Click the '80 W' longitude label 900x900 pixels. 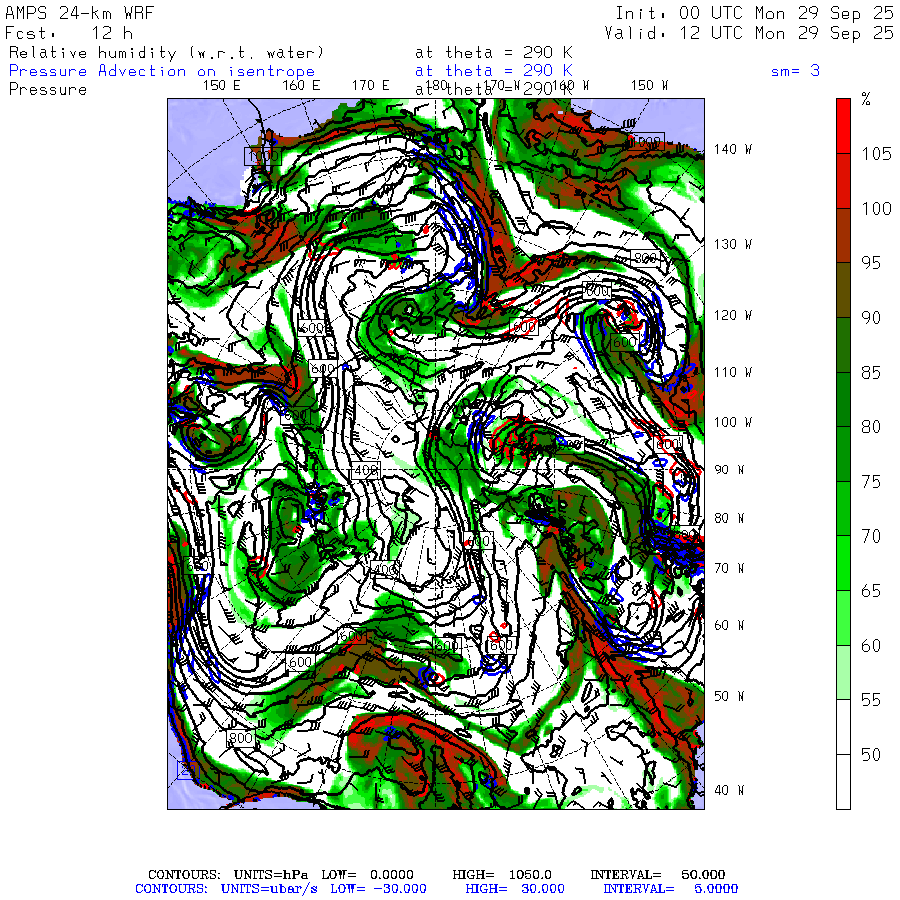pos(729,518)
